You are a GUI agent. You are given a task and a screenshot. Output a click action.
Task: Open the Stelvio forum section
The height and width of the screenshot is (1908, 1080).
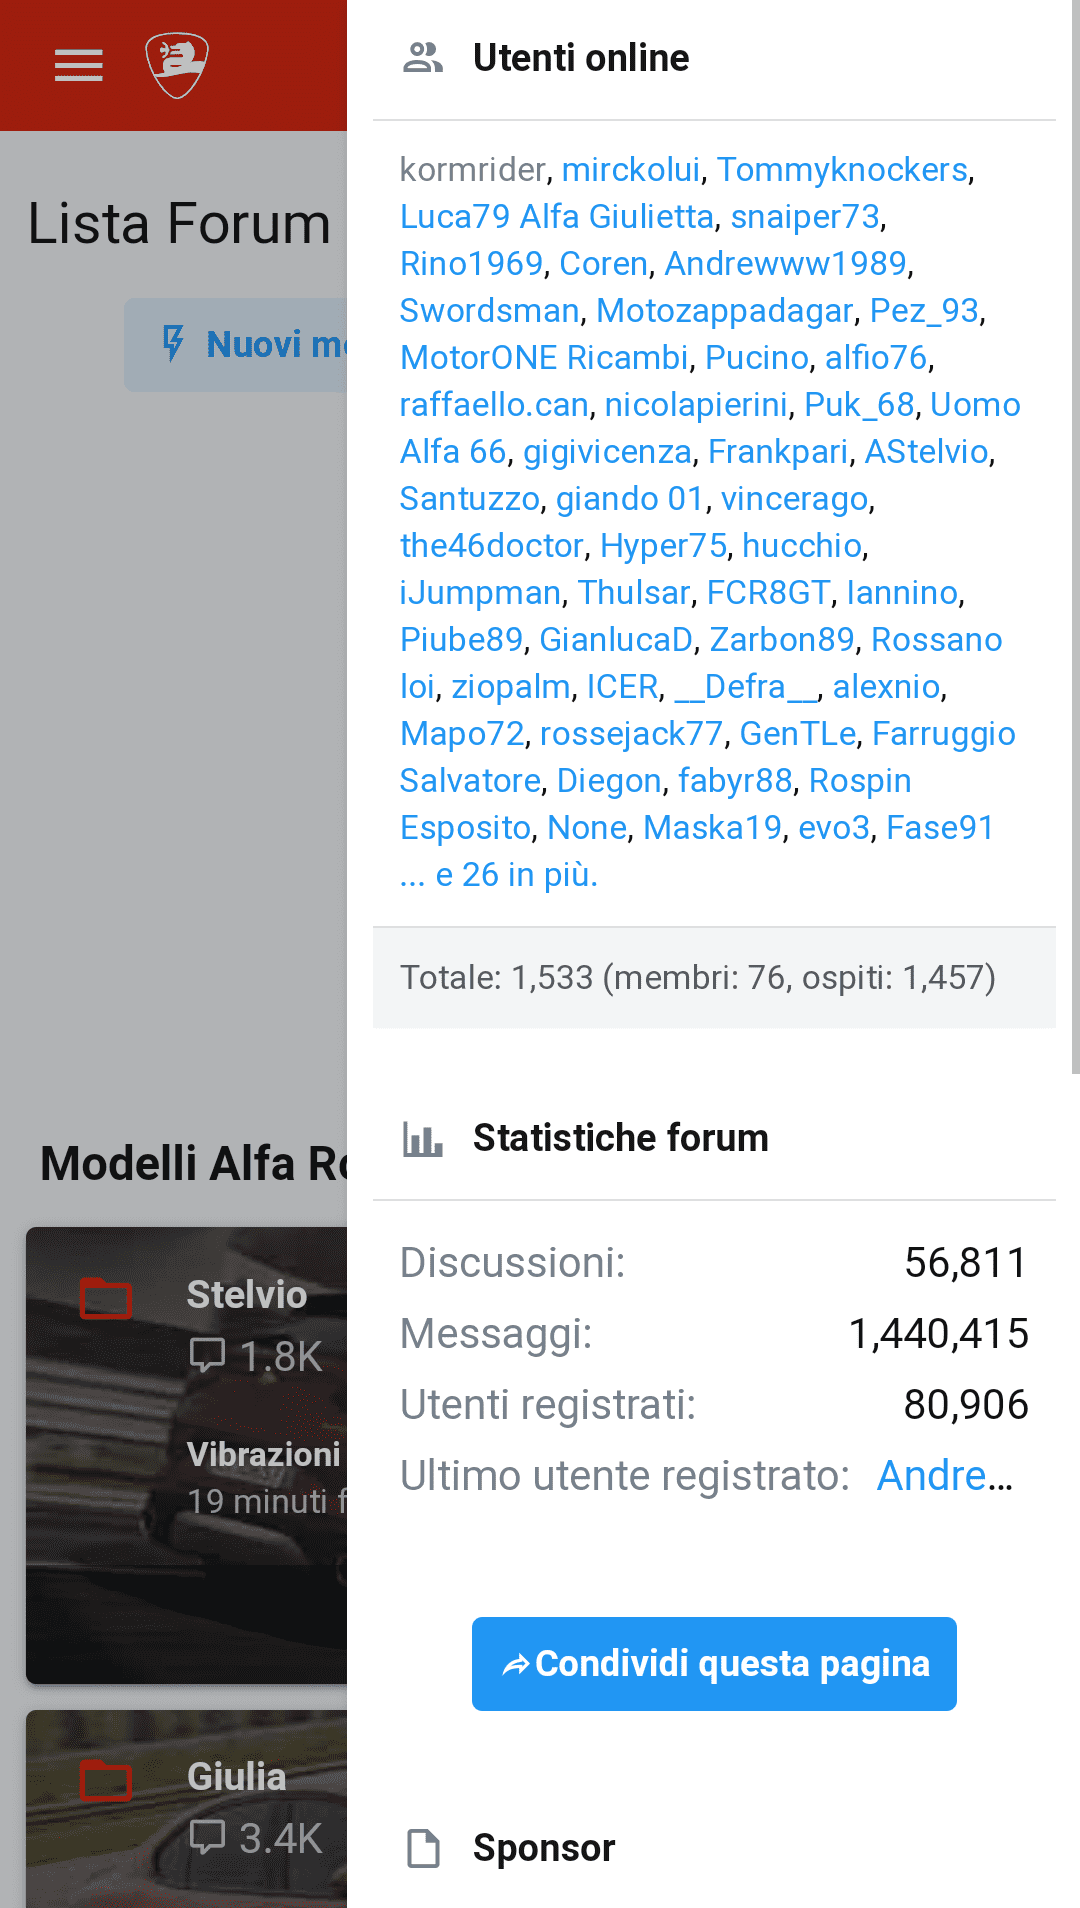coord(246,1295)
